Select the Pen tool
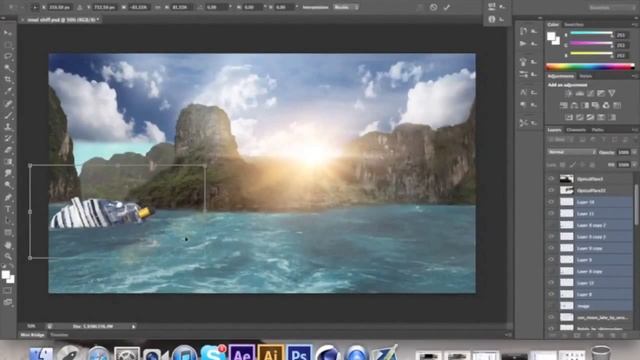The image size is (640, 360). point(8,198)
